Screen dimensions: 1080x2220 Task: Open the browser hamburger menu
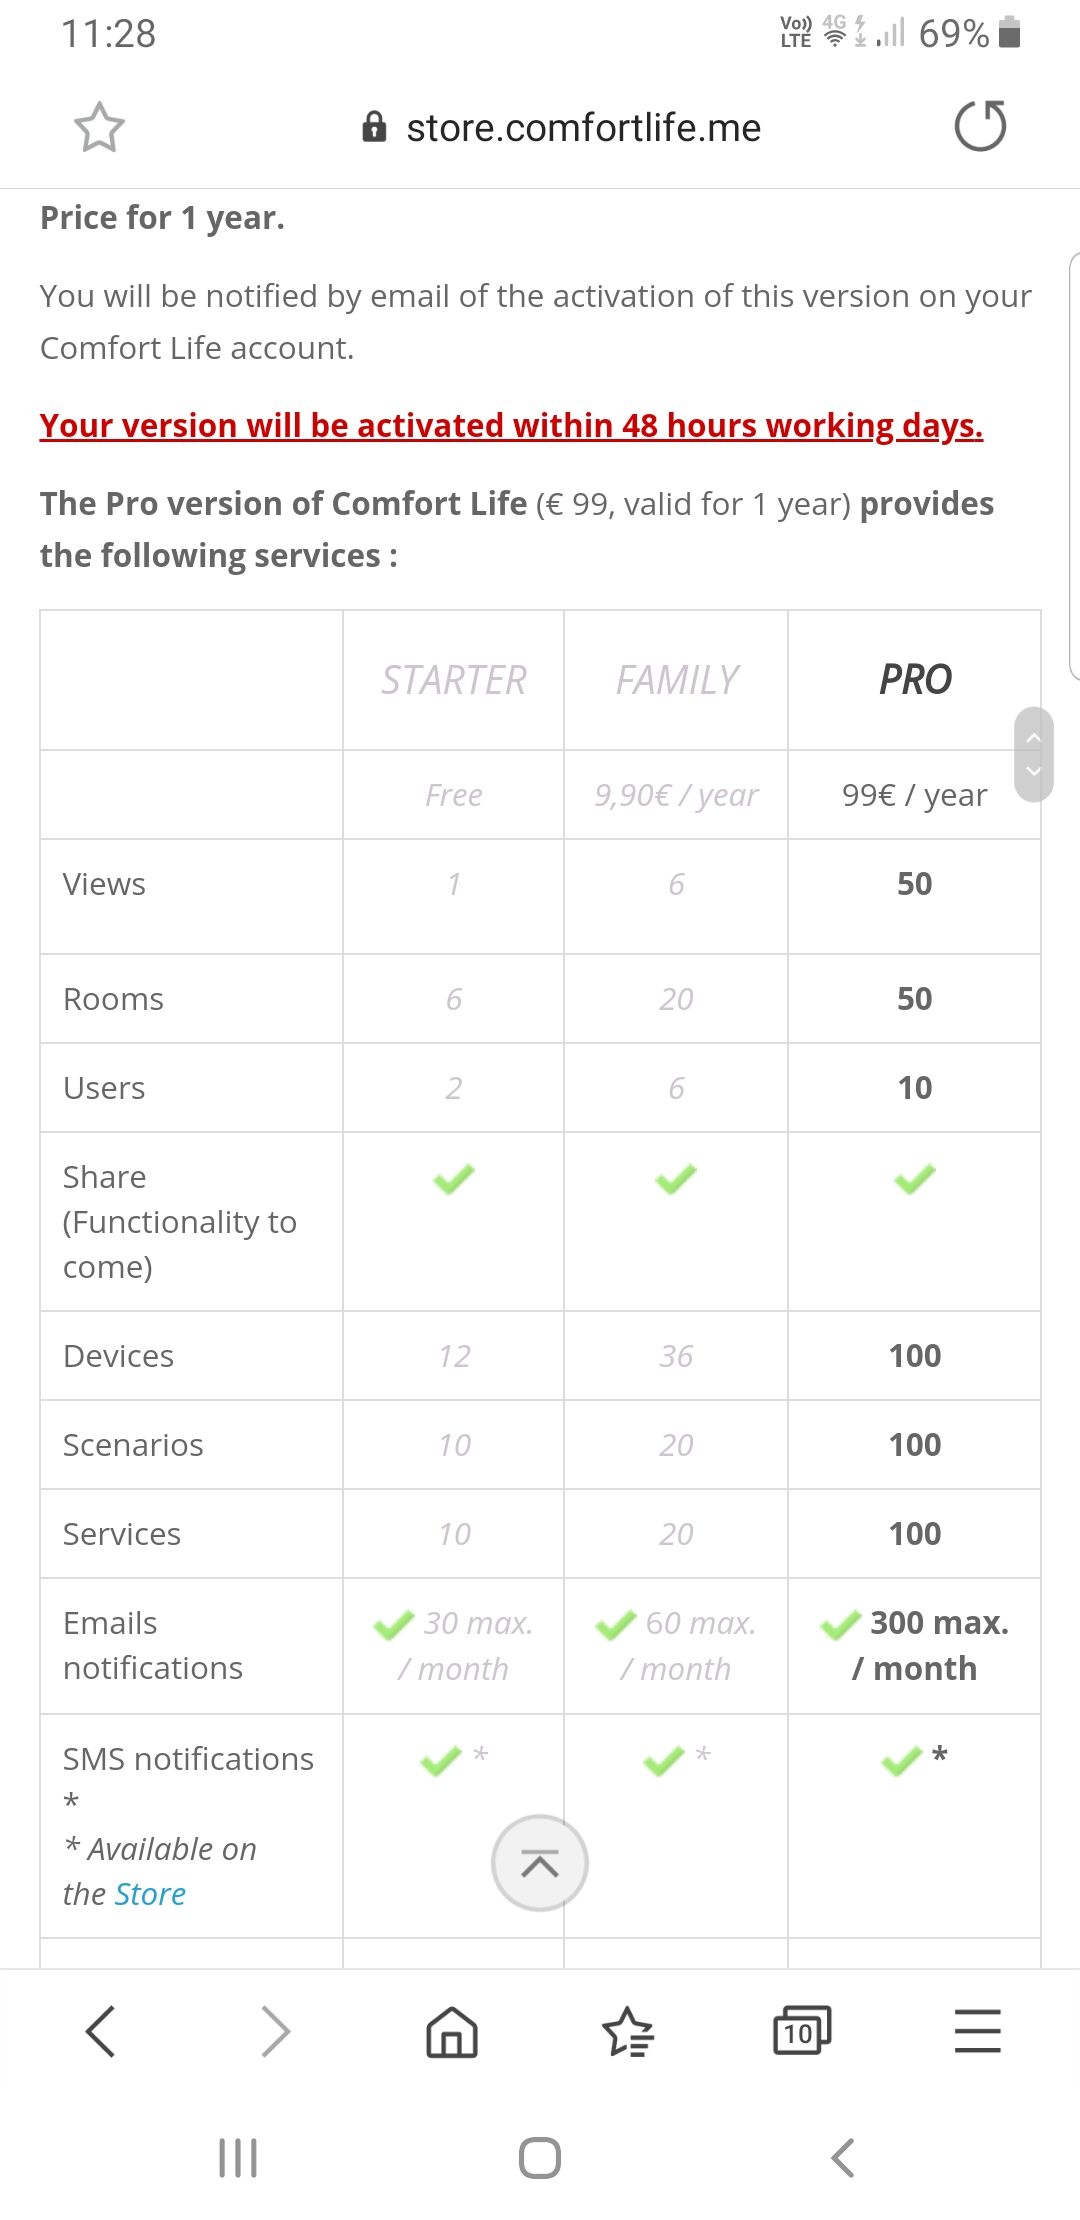[977, 2031]
